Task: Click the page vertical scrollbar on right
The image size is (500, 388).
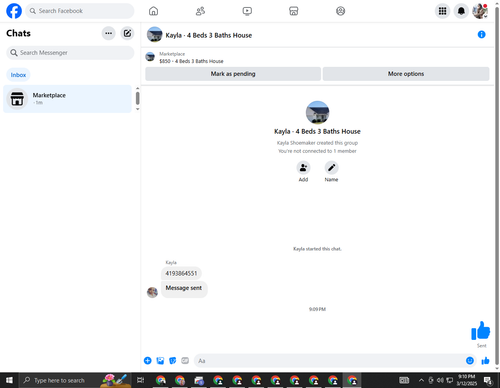Action: pos(497,186)
